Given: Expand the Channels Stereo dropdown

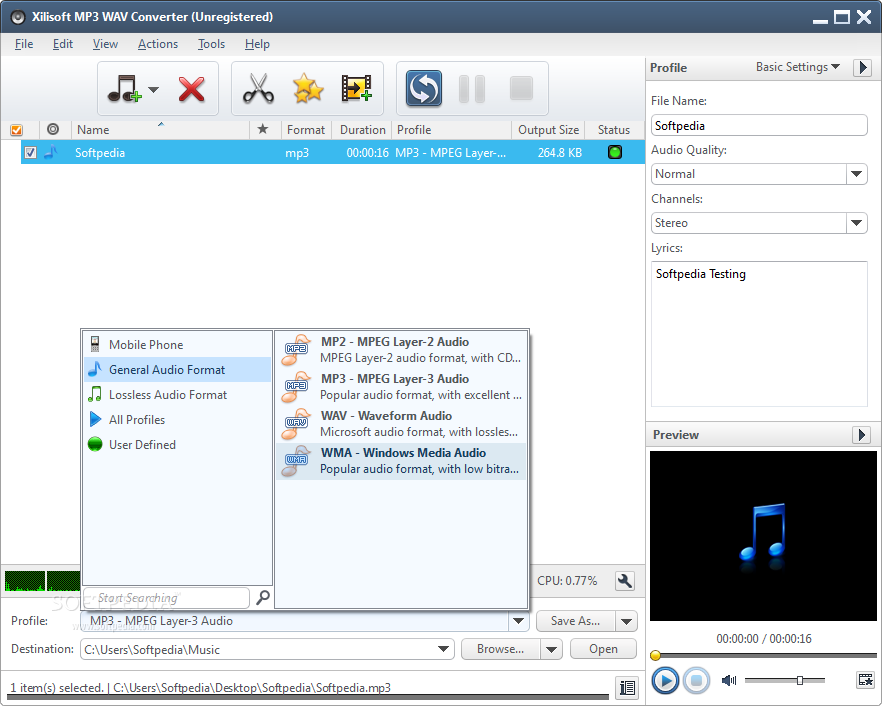Looking at the screenshot, I should click(x=856, y=223).
